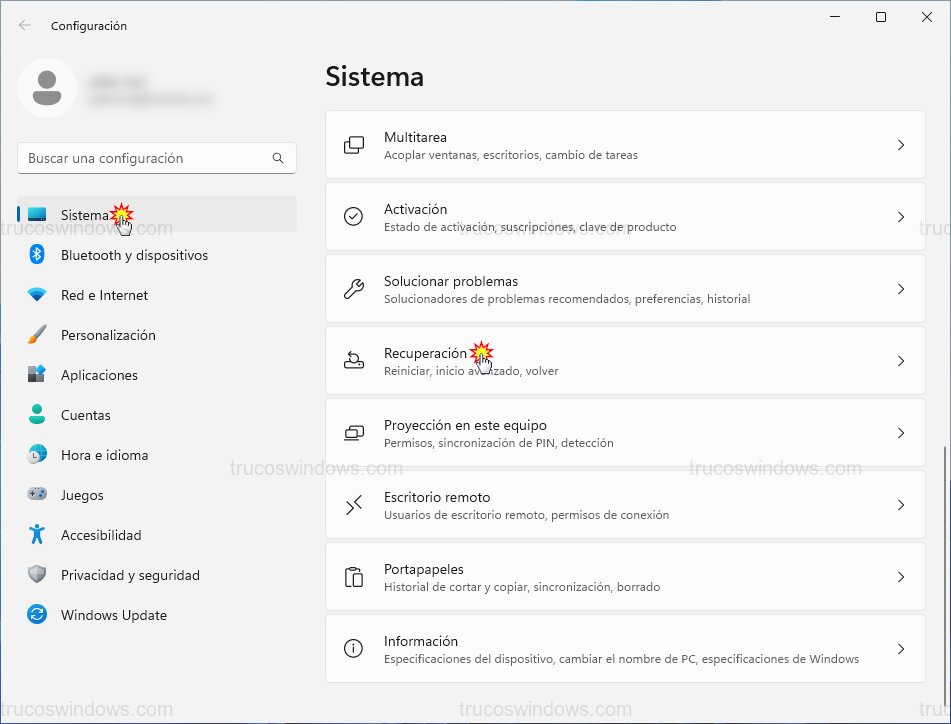The height and width of the screenshot is (724, 951).
Task: Click the search magnifier icon
Action: 277,158
